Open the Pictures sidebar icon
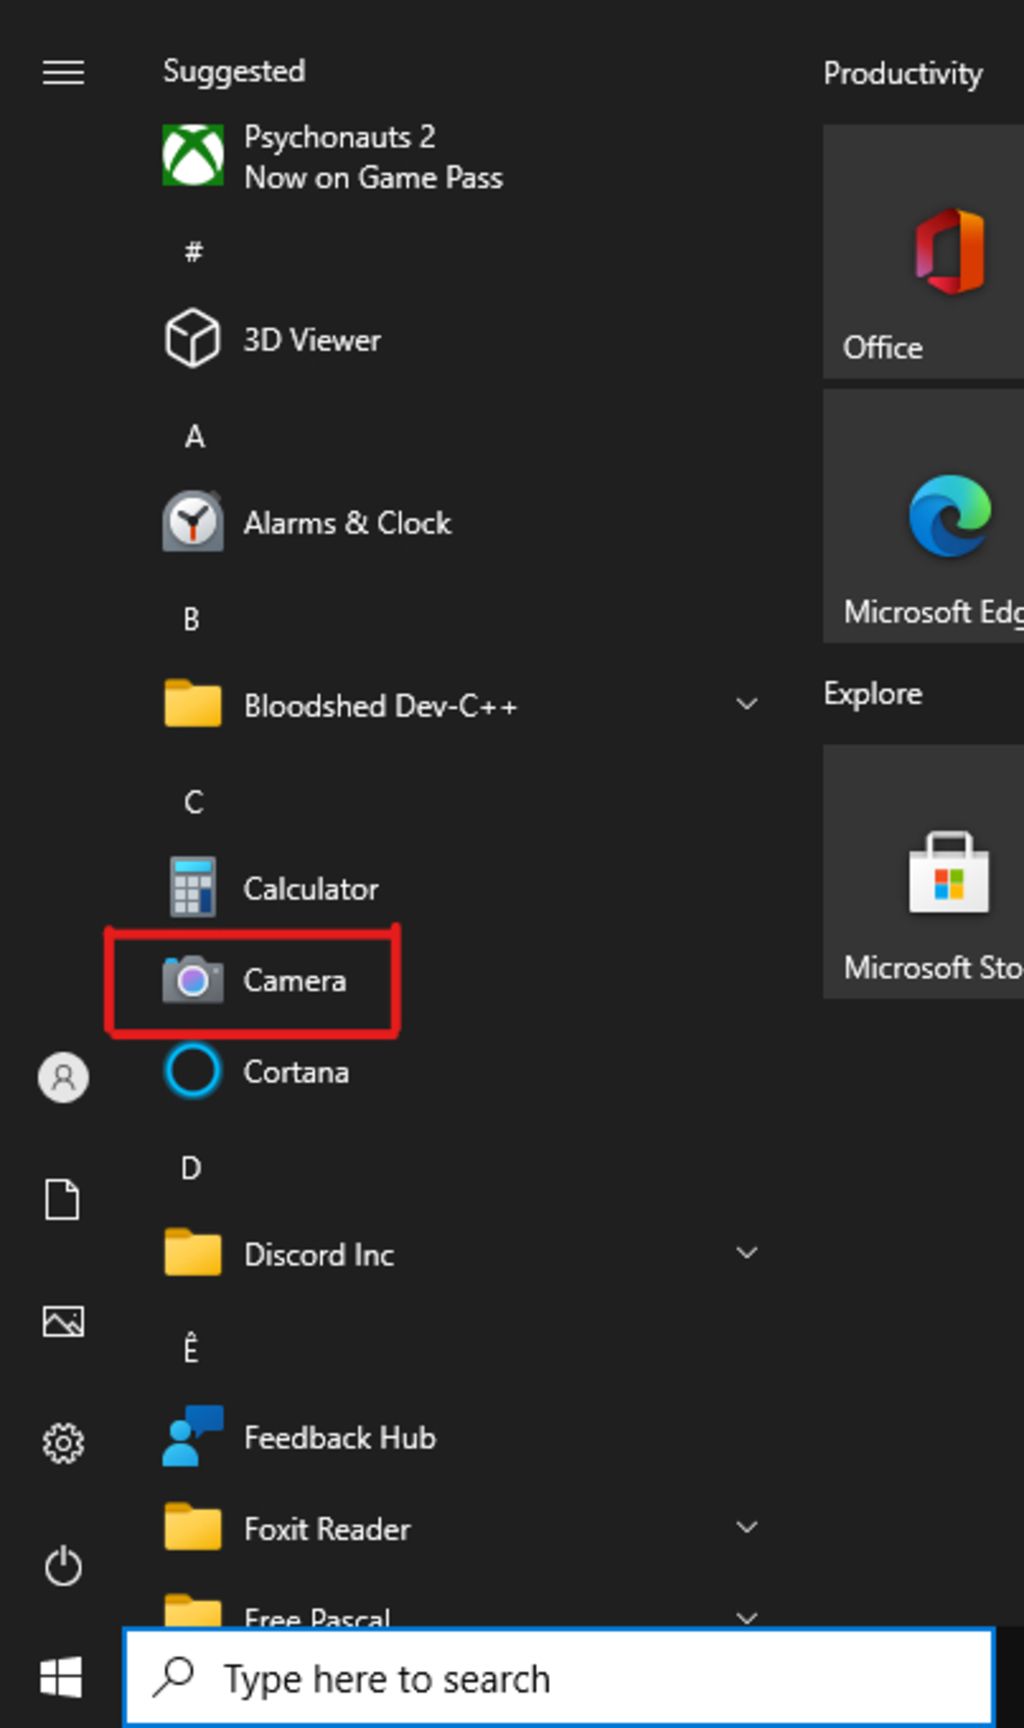1024x1728 pixels. click(x=63, y=1321)
